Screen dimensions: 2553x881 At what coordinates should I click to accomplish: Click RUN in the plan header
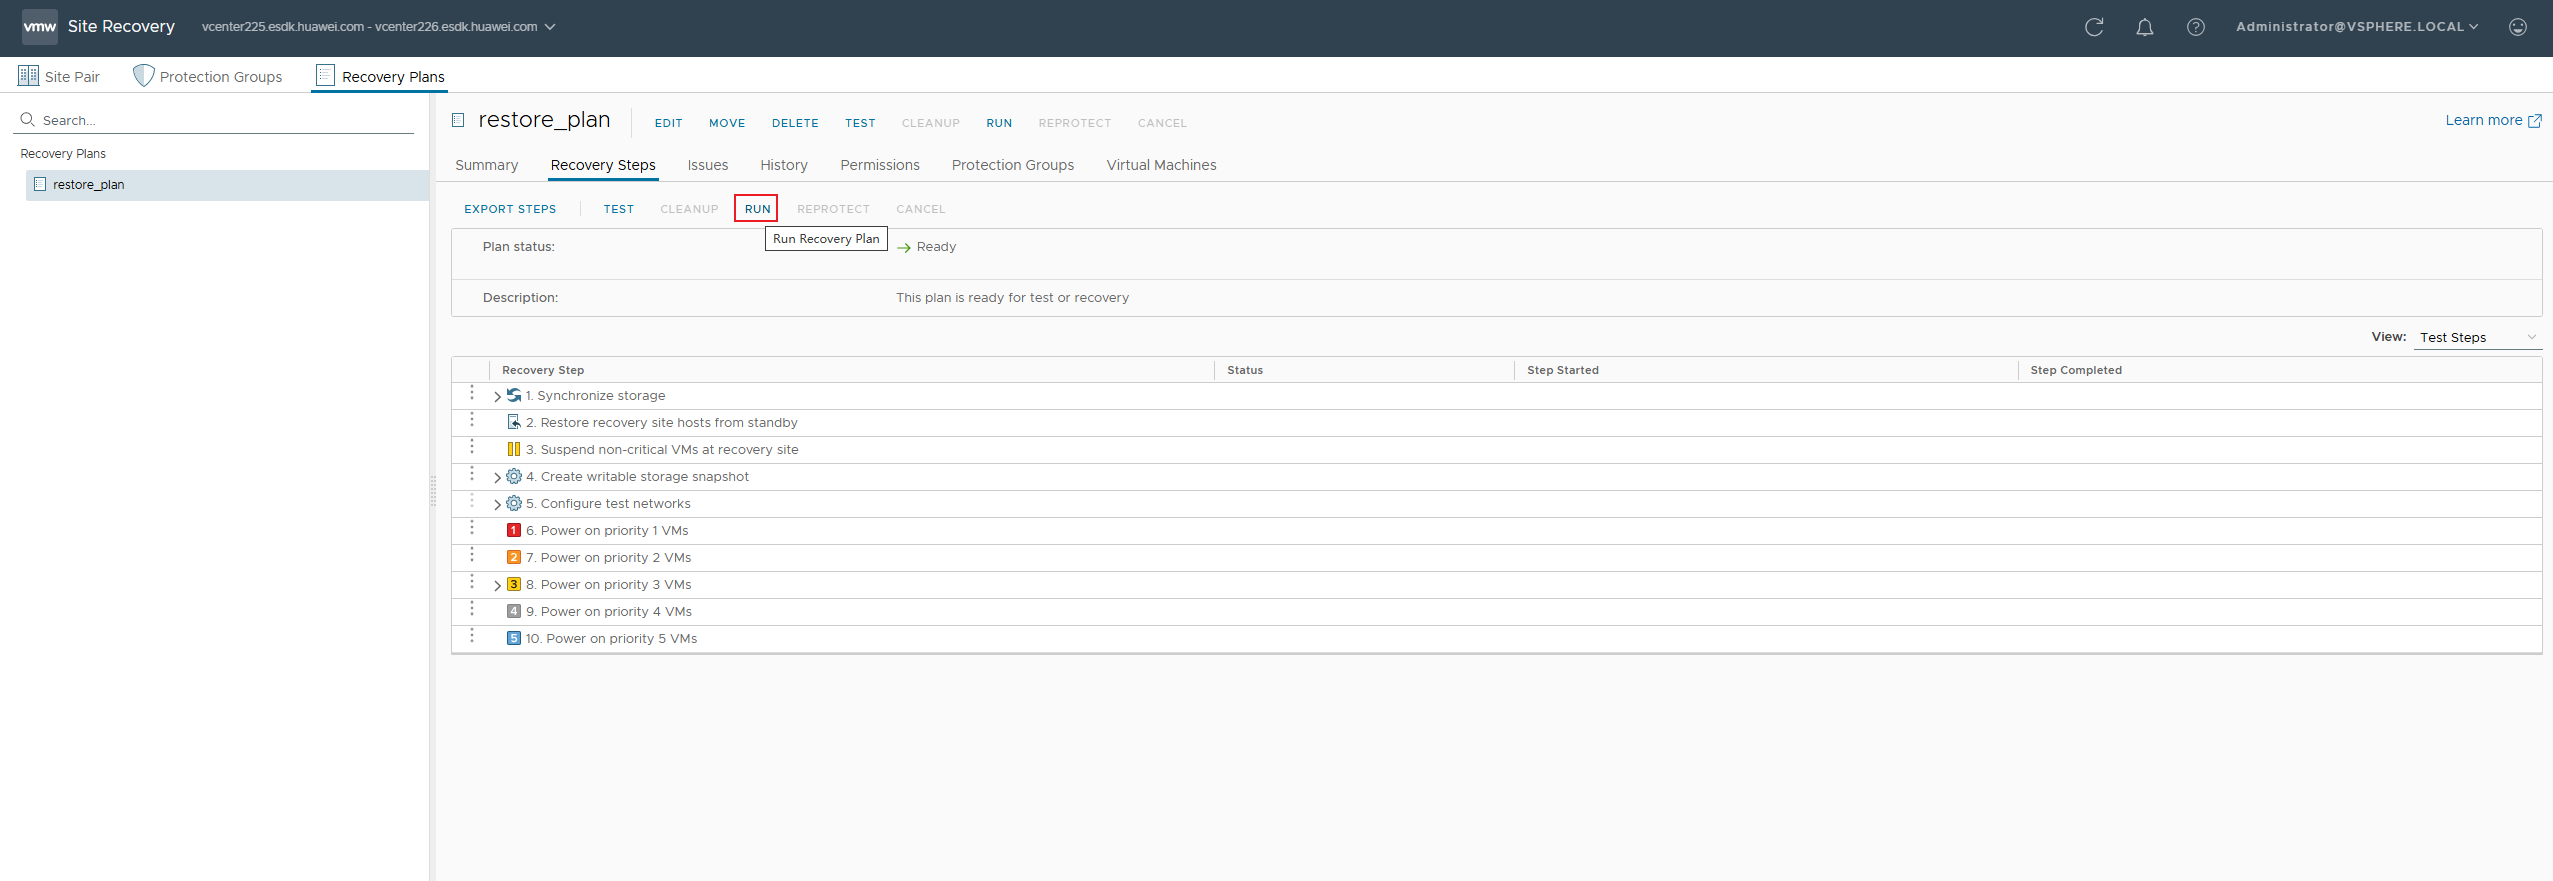pyautogui.click(x=999, y=123)
